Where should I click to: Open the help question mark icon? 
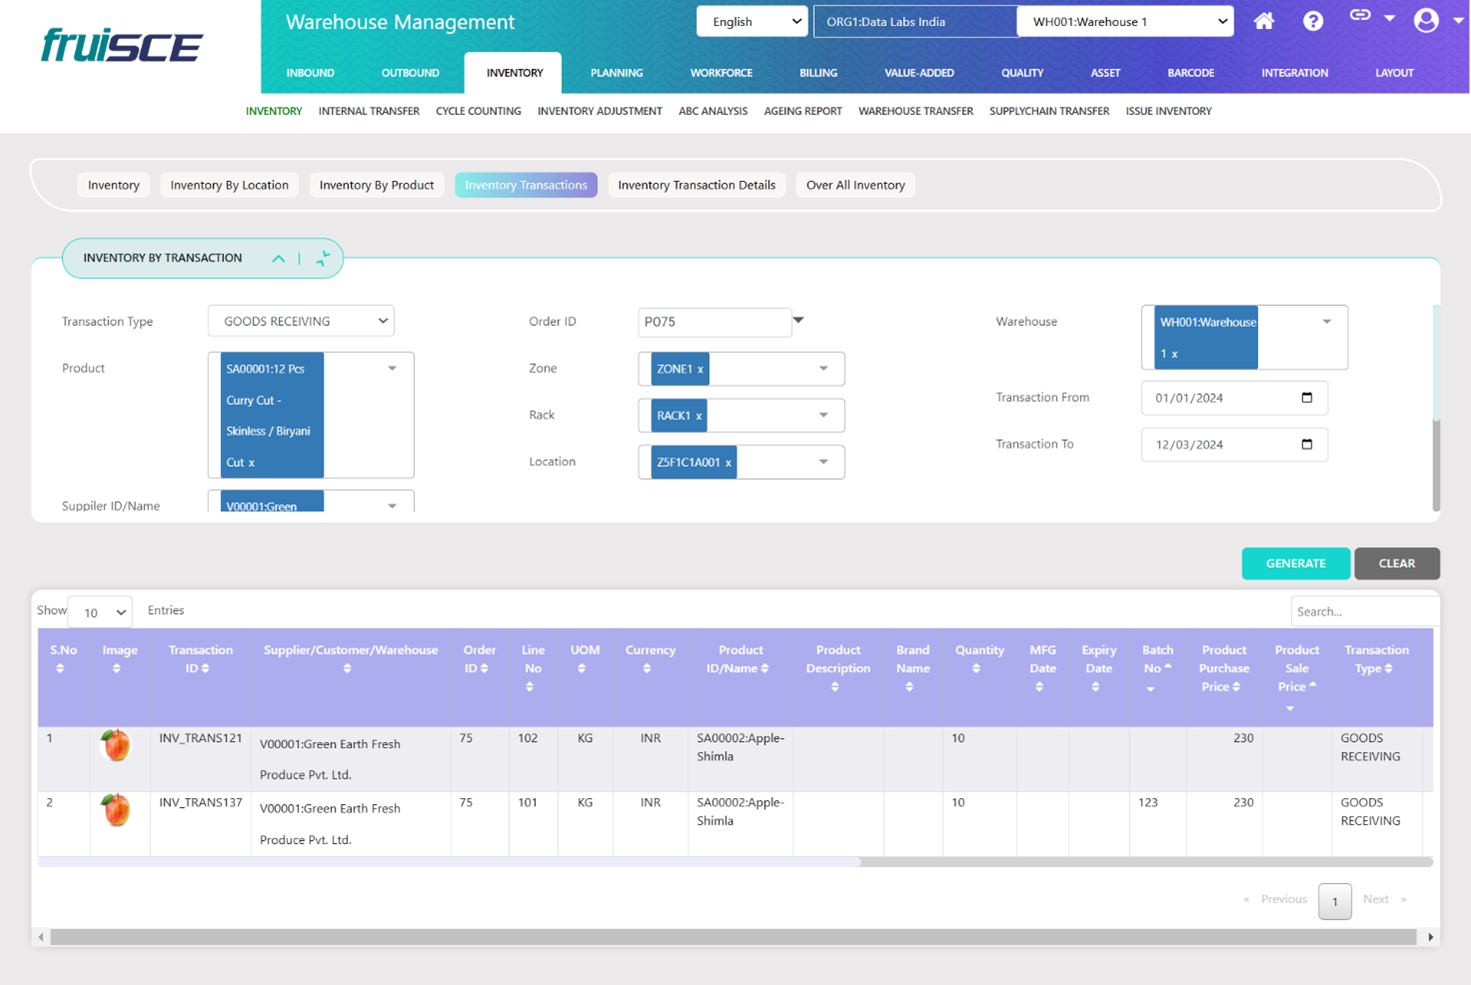pos(1313,21)
